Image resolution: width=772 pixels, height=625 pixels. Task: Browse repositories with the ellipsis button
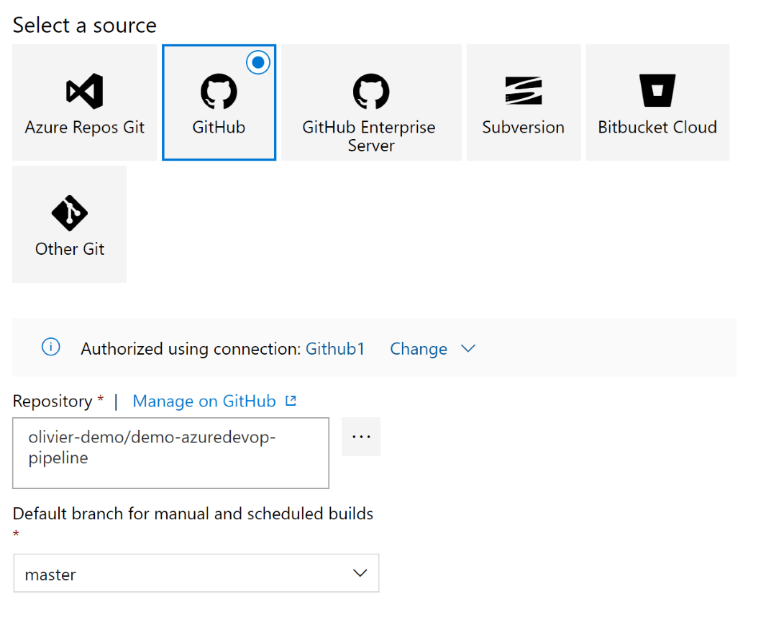coord(361,437)
